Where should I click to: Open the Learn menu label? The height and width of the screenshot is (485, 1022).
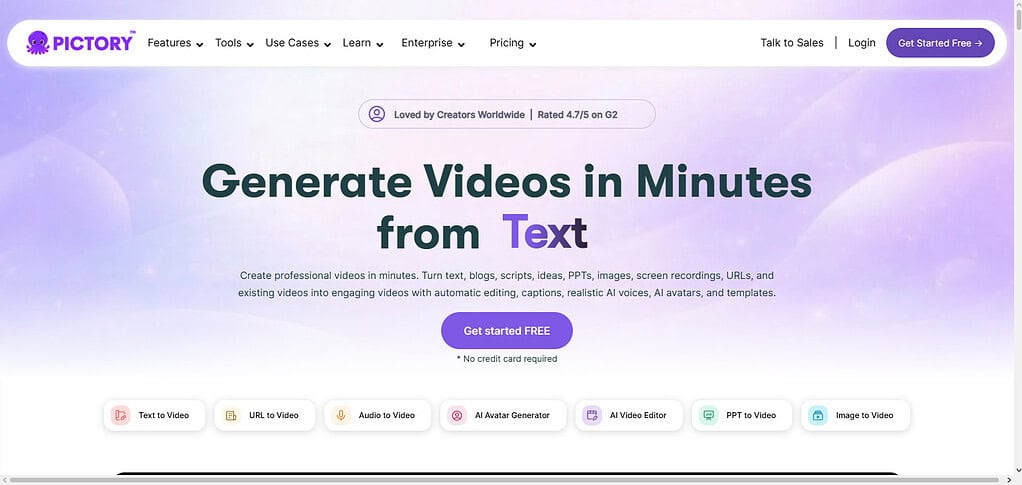357,43
